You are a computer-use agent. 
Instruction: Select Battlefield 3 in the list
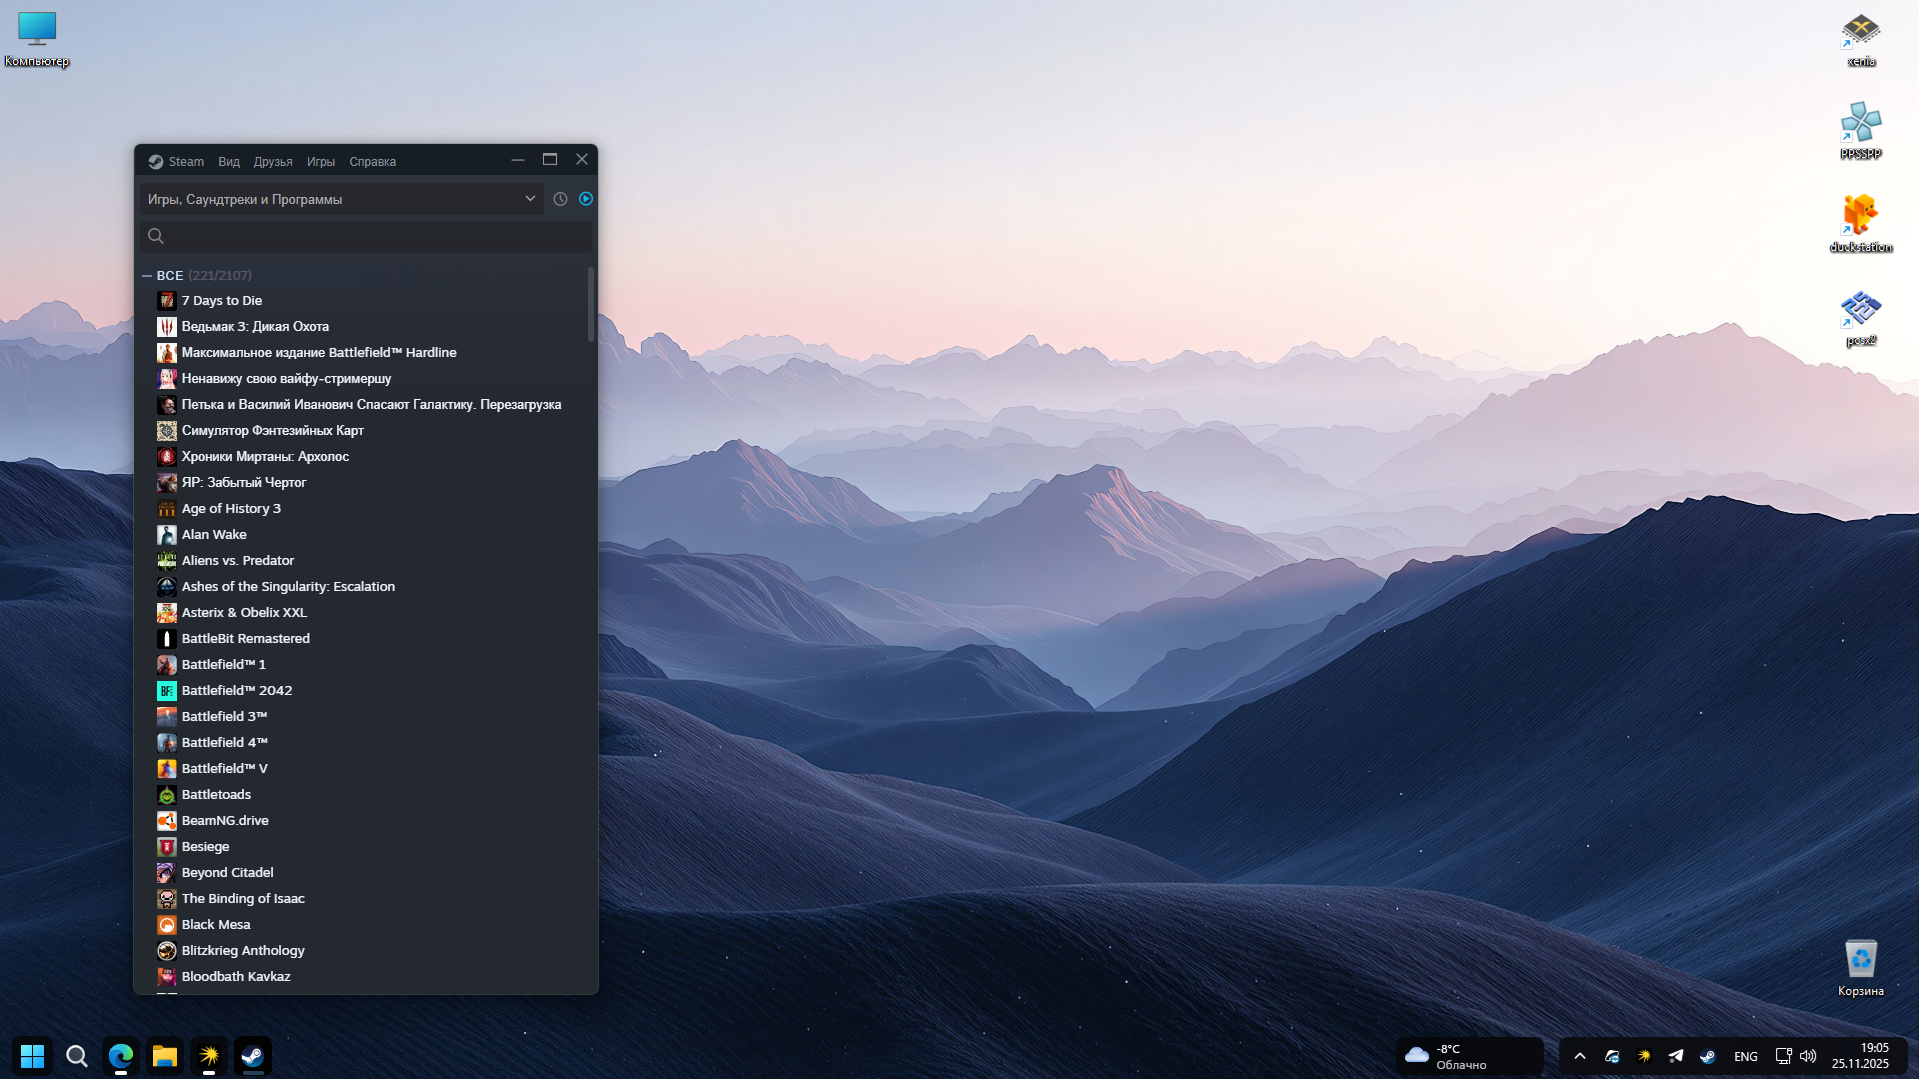pos(366,716)
